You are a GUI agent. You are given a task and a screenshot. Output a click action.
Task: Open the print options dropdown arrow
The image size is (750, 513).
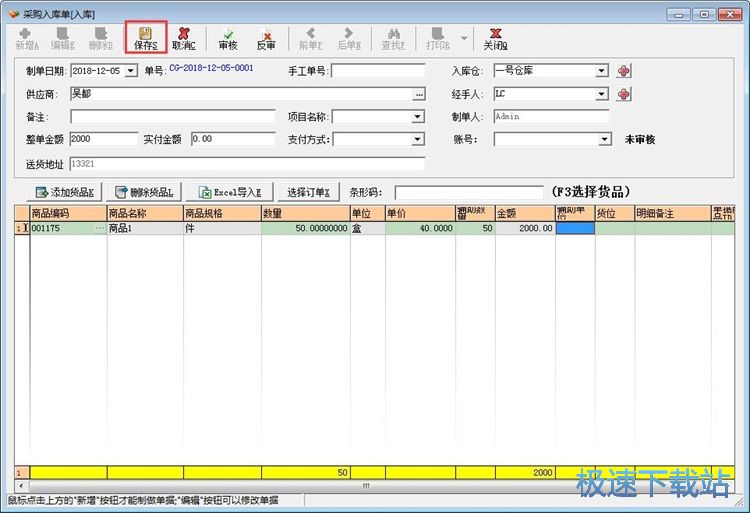click(463, 38)
